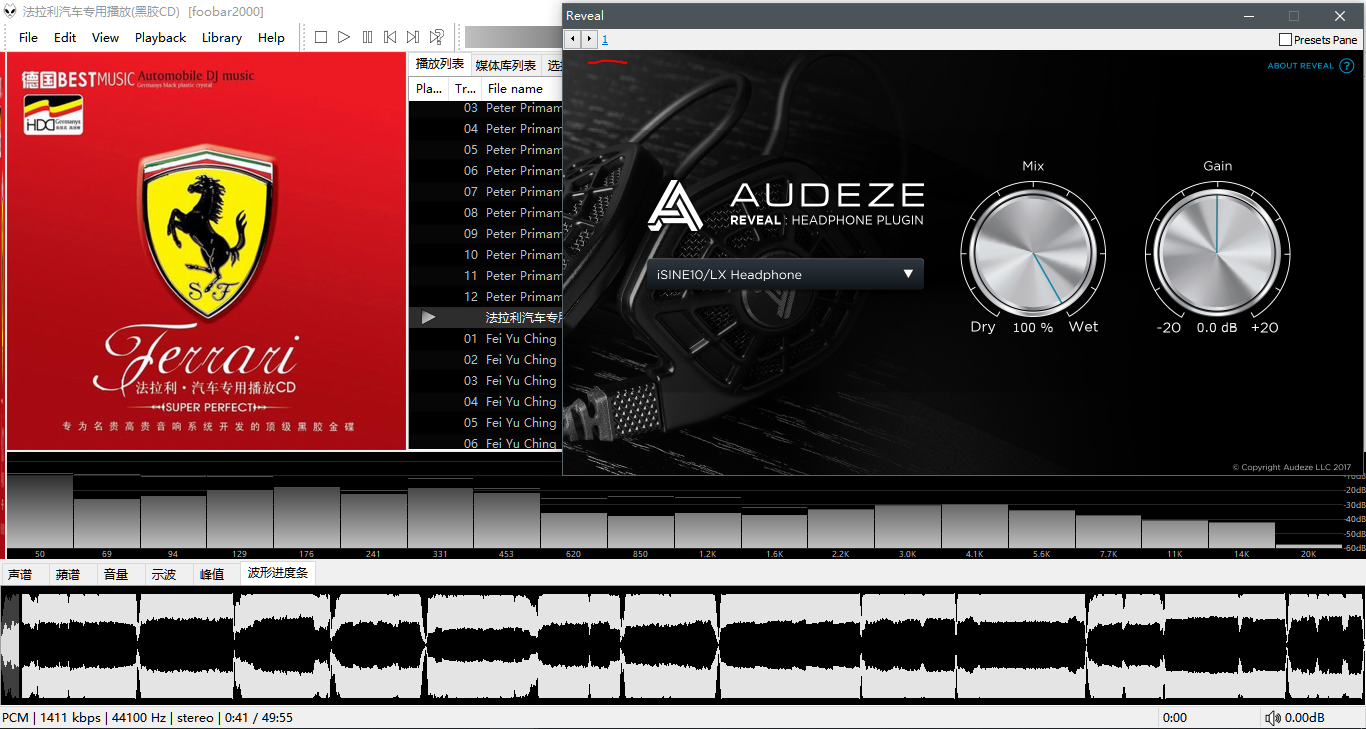This screenshot has width=1366, height=729.
Task: Pause the current track
Action: pyautogui.click(x=367, y=37)
